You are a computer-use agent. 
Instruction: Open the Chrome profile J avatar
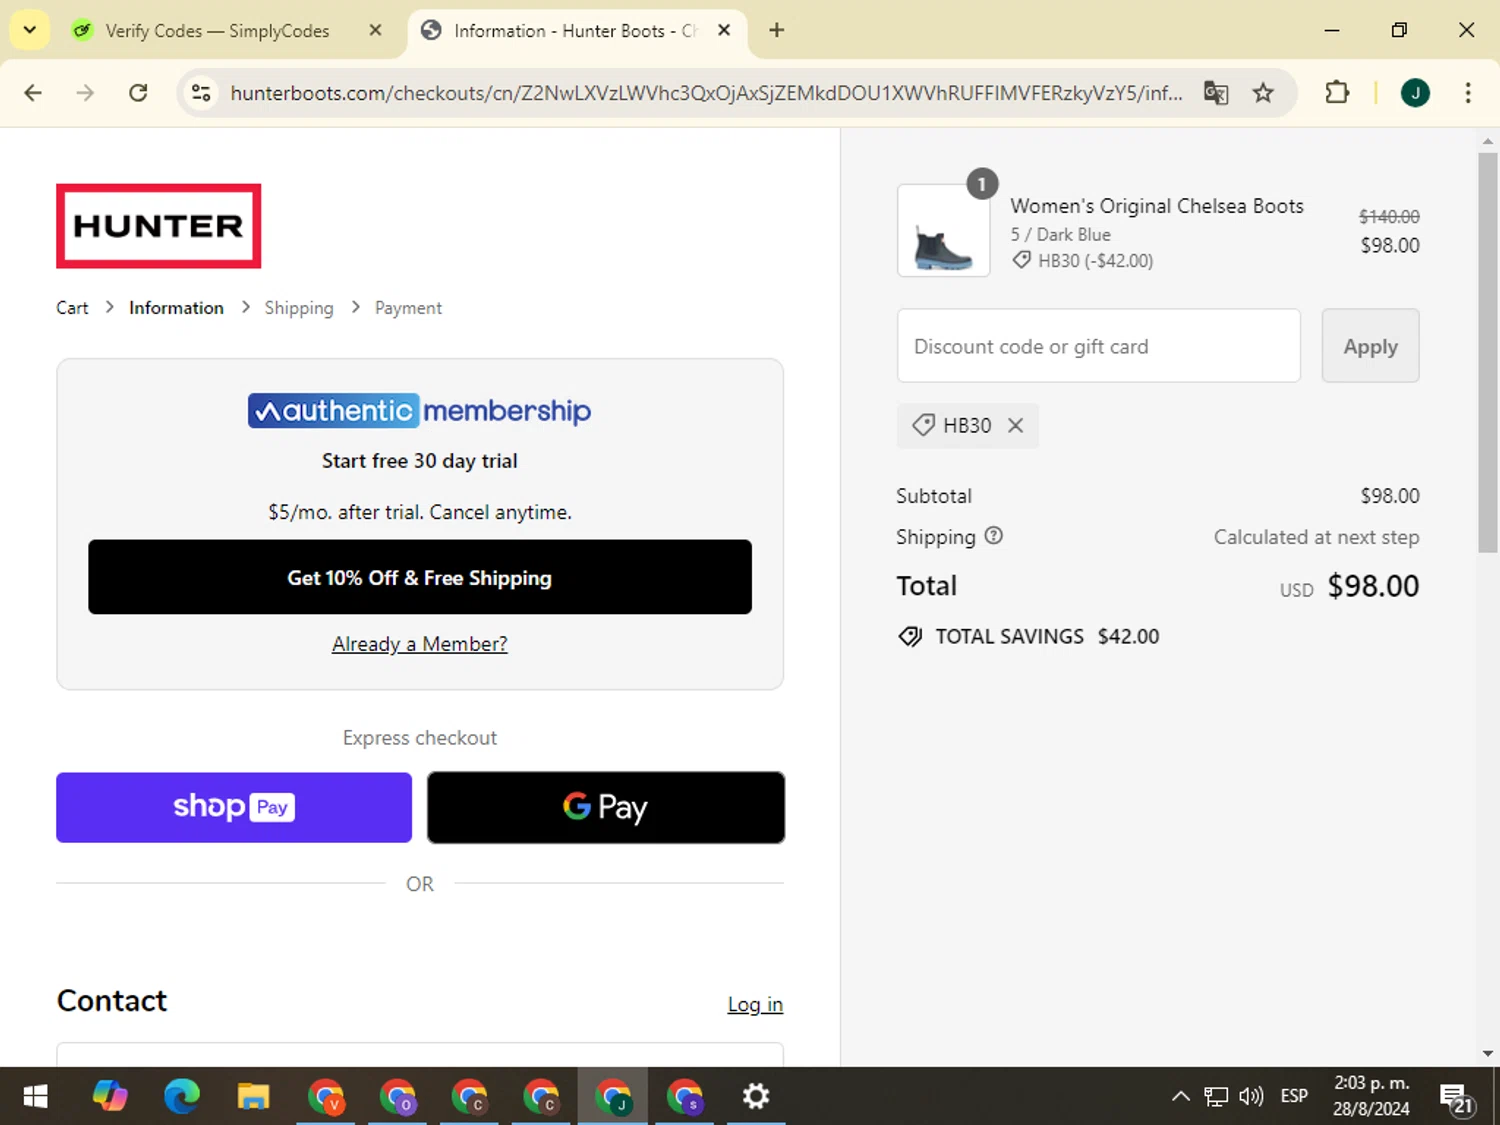[1415, 93]
